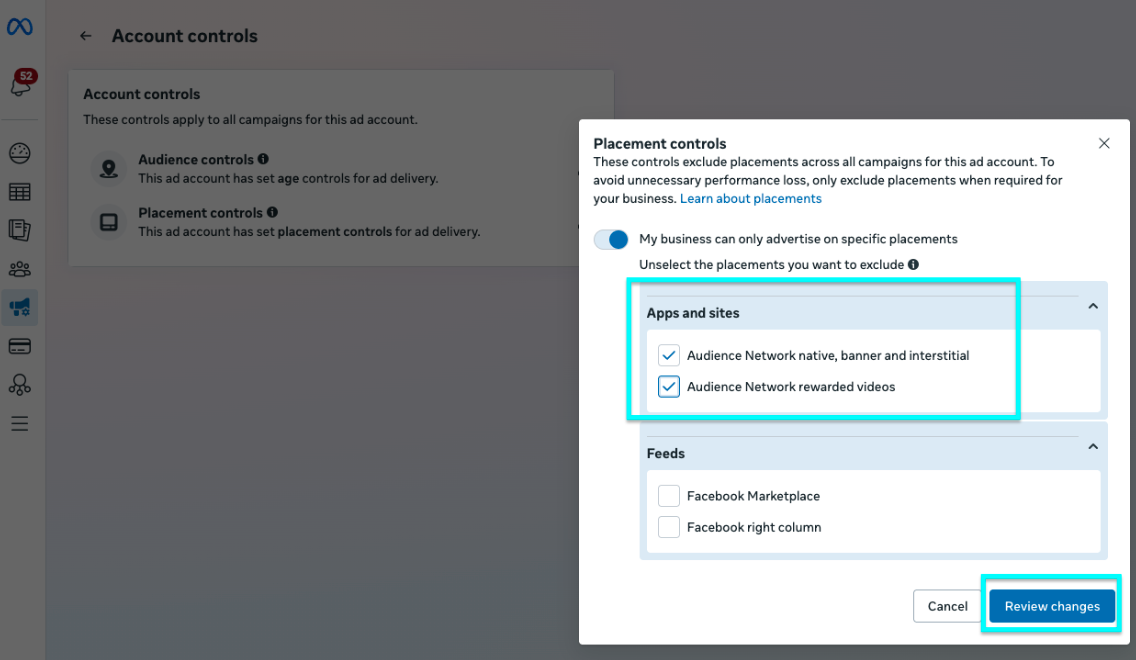Uncheck Audience Network rewarded videos
The height and width of the screenshot is (660, 1136).
tap(669, 386)
